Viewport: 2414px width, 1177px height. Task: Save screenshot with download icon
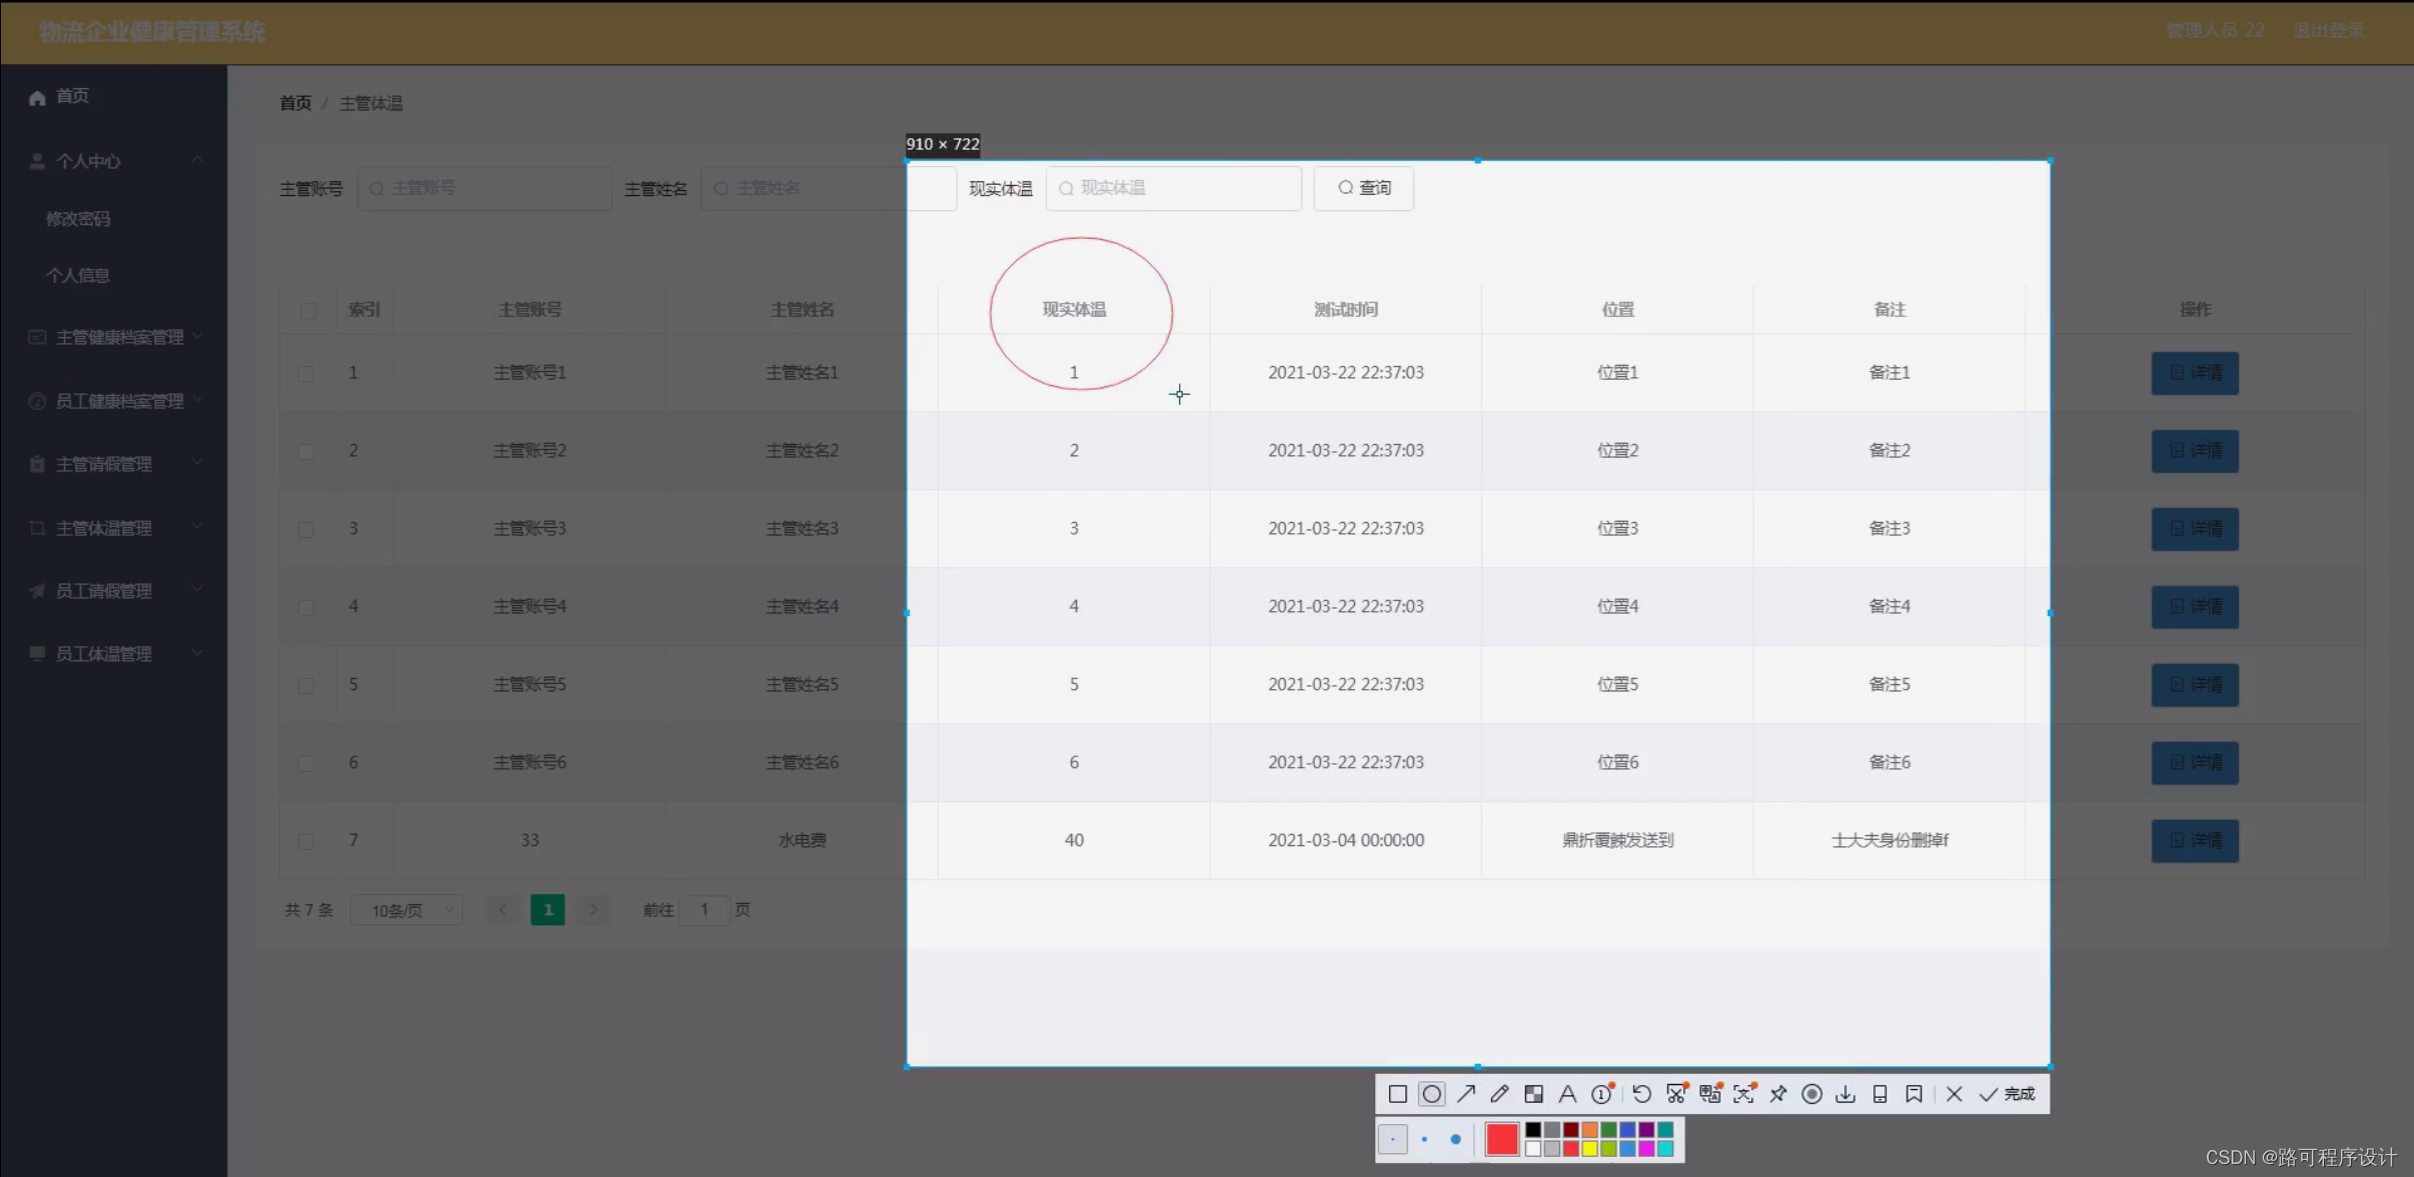click(x=1845, y=1094)
